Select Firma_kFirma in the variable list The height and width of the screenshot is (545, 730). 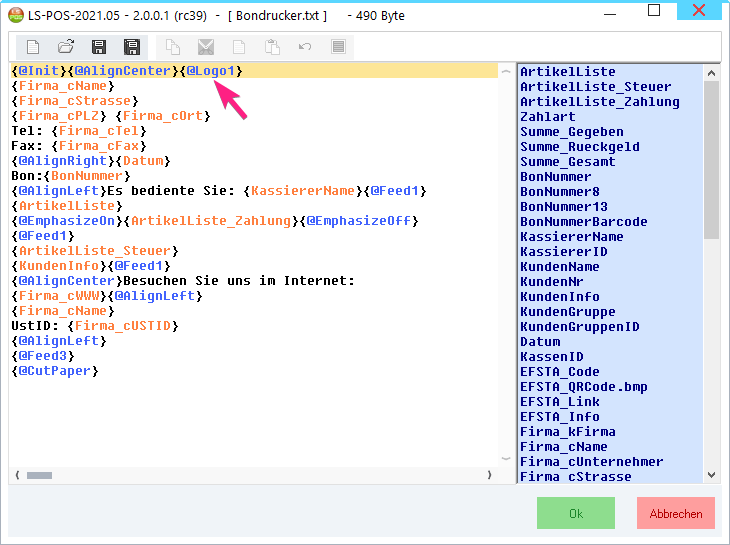(568, 432)
